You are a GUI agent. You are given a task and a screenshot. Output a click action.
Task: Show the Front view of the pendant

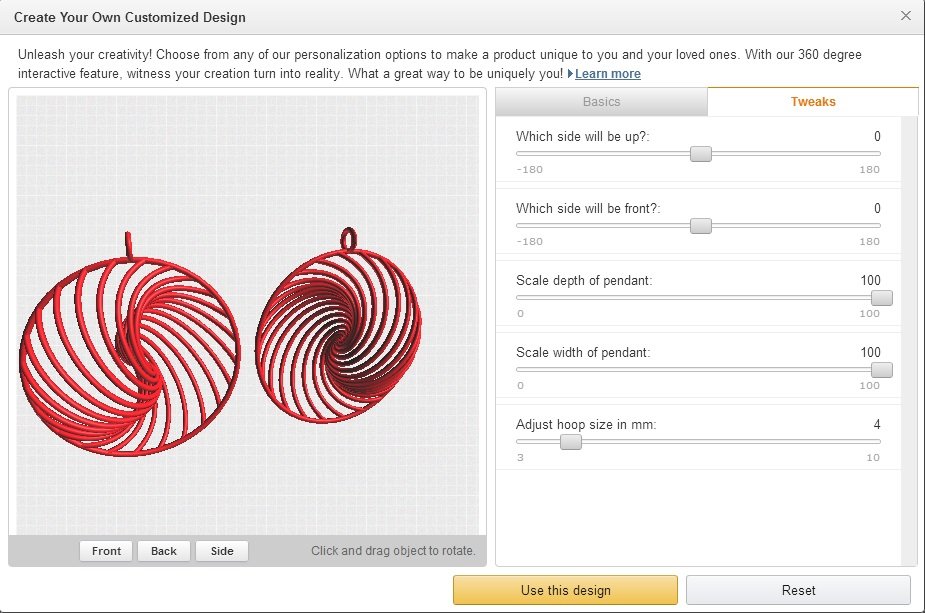[x=106, y=551]
